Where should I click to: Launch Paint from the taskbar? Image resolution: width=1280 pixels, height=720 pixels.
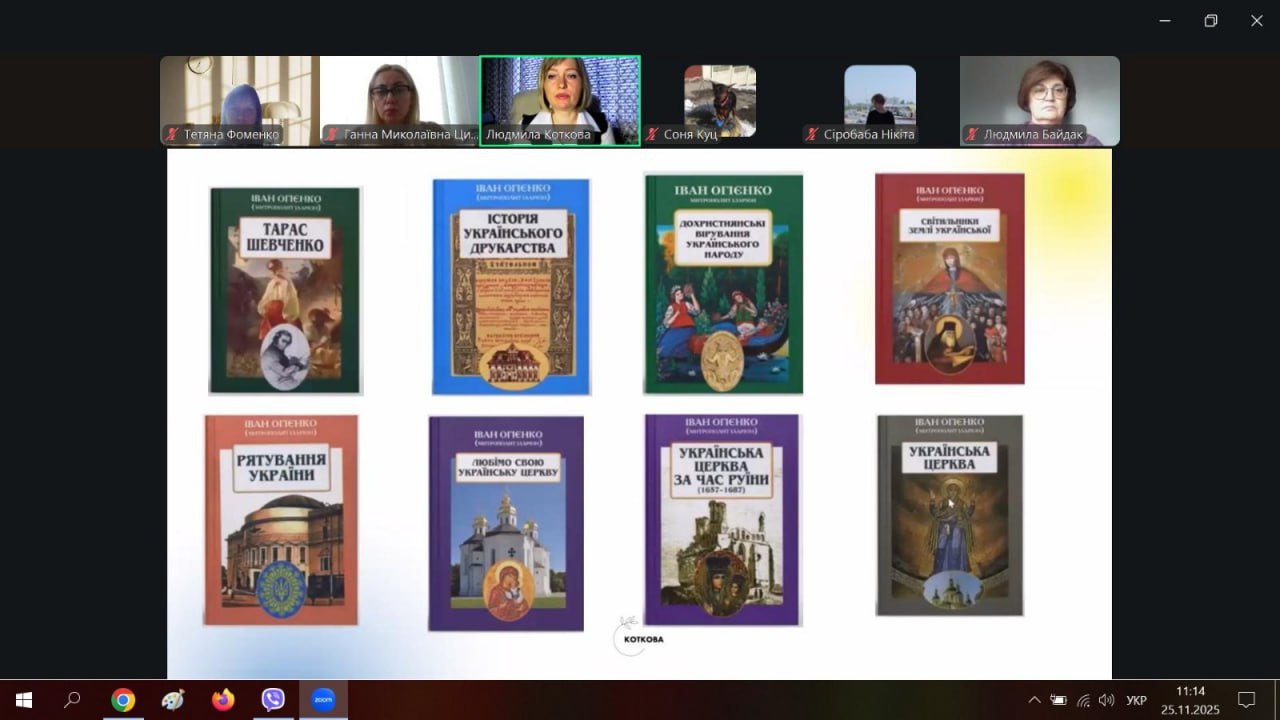[173, 700]
